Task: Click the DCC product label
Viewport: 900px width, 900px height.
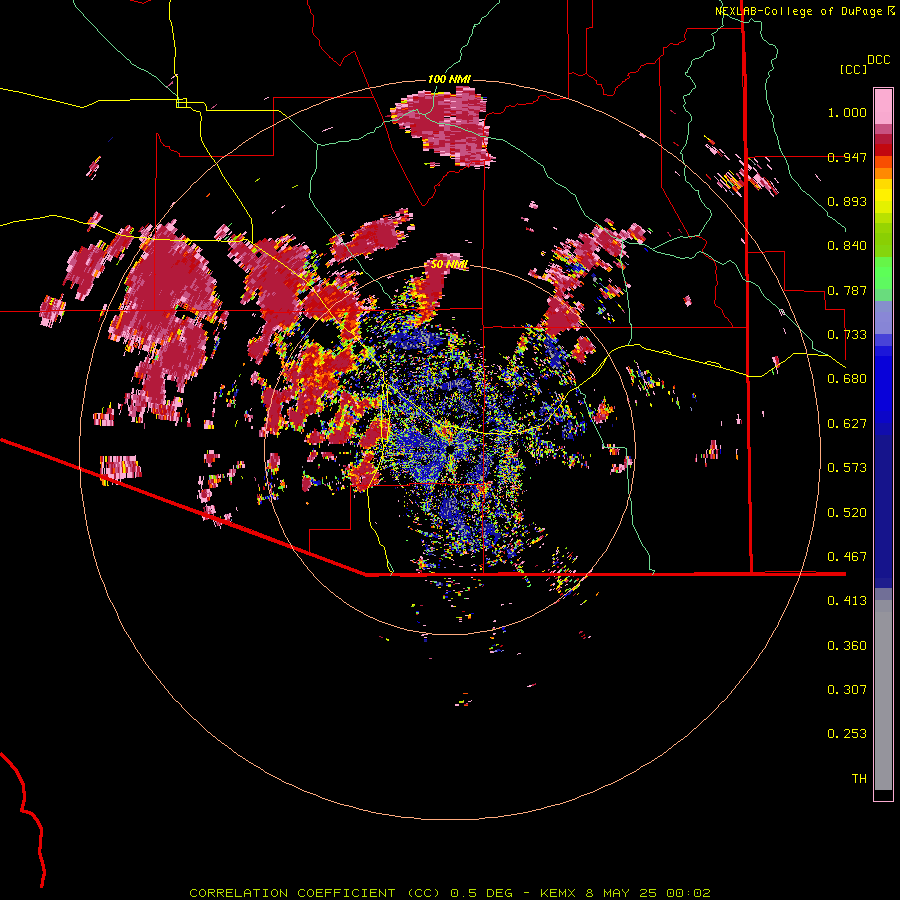Action: pos(879,60)
